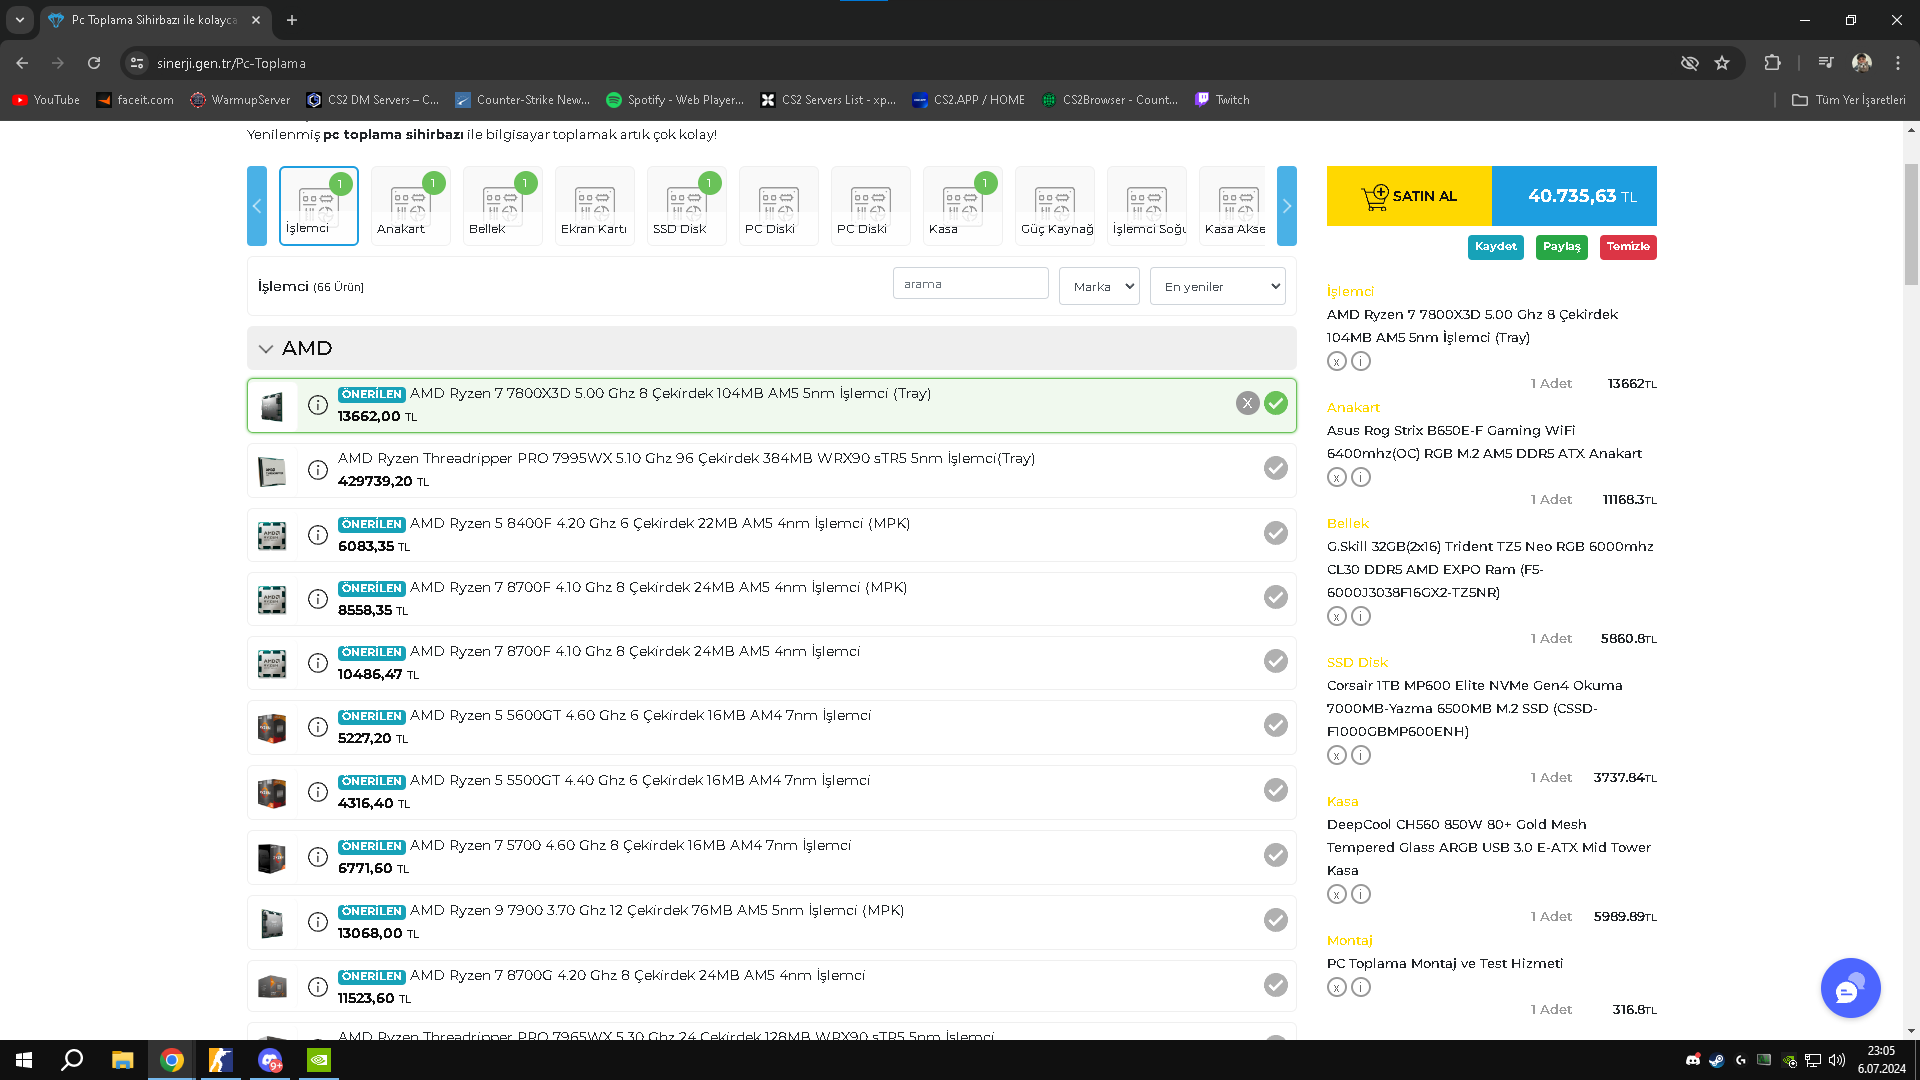The height and width of the screenshot is (1080, 1920).
Task: Click the browser address bar
Action: [x=900, y=63]
